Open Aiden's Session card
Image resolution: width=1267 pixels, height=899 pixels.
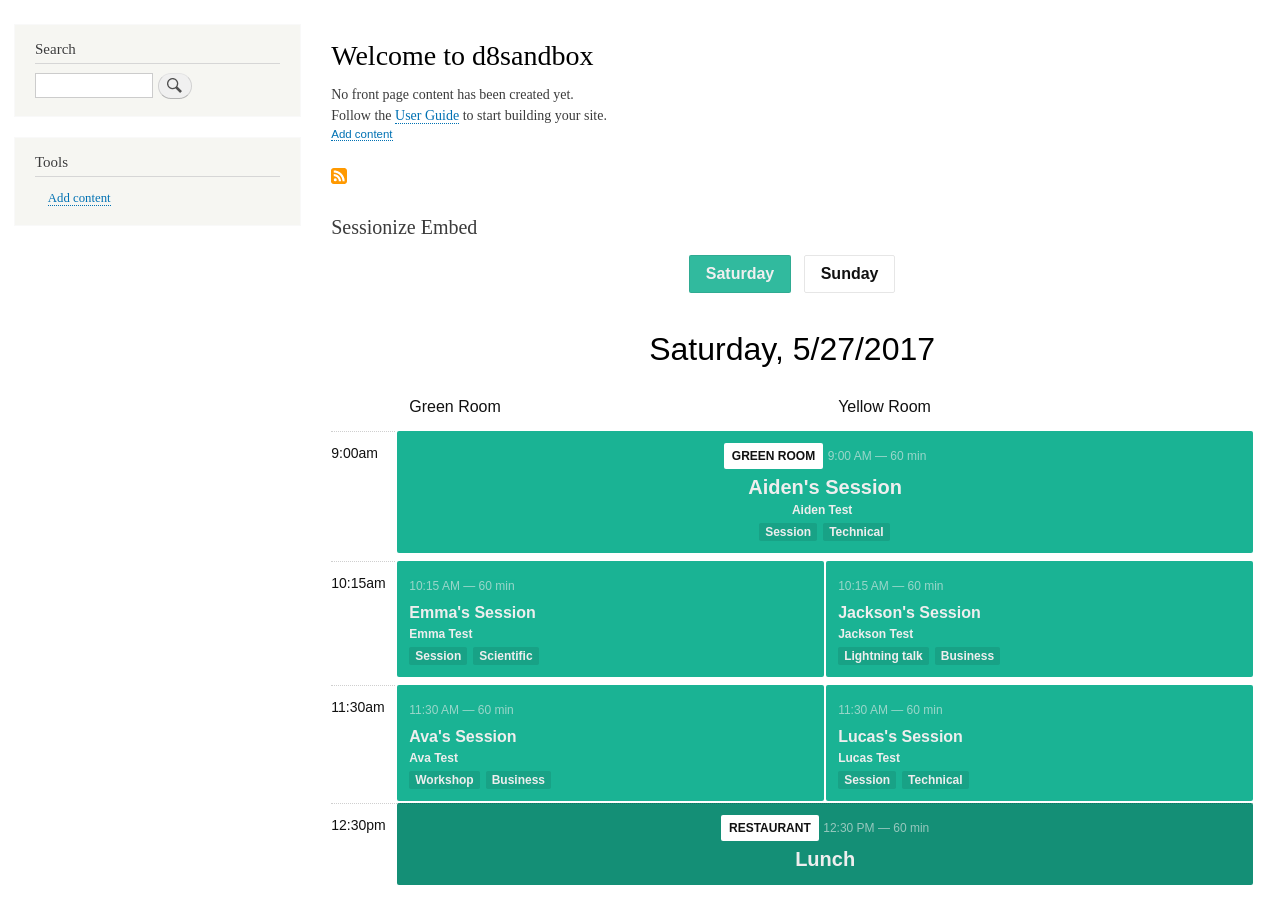824,485
